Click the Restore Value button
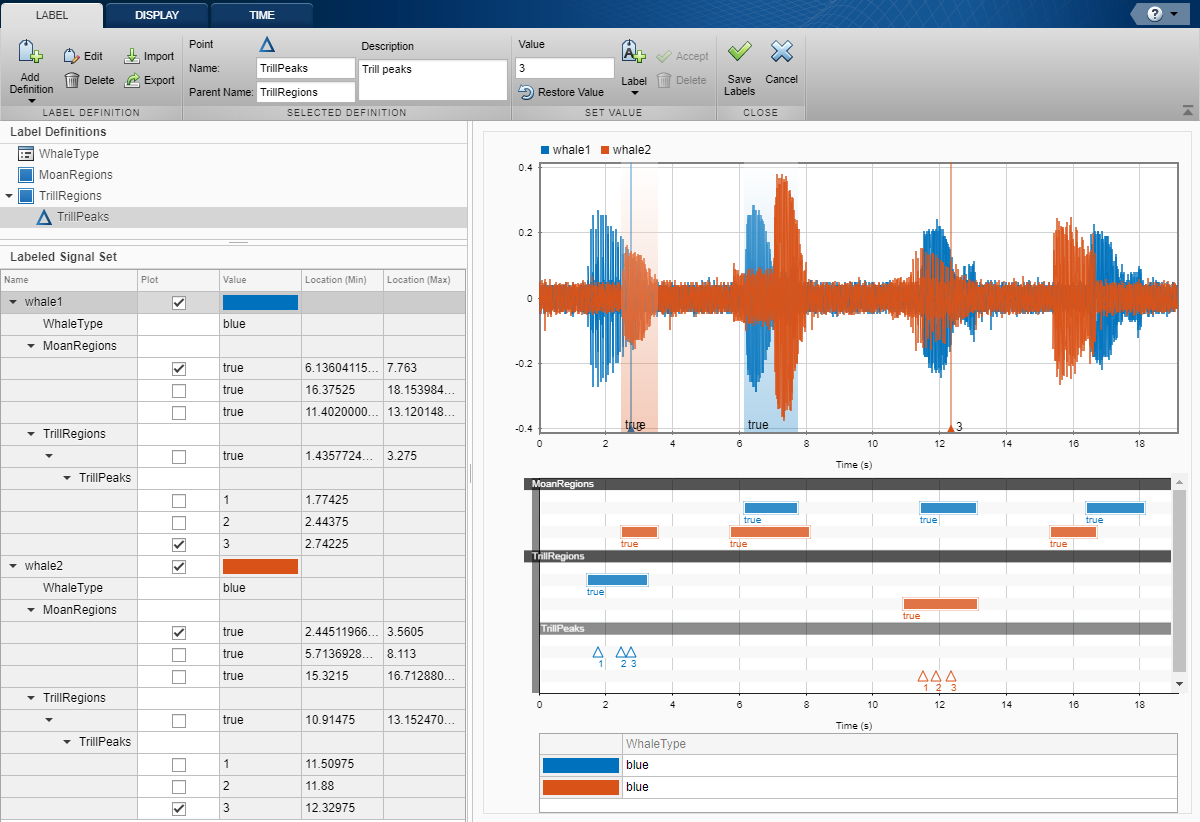Viewport: 1200px width, 822px height. 561,92
